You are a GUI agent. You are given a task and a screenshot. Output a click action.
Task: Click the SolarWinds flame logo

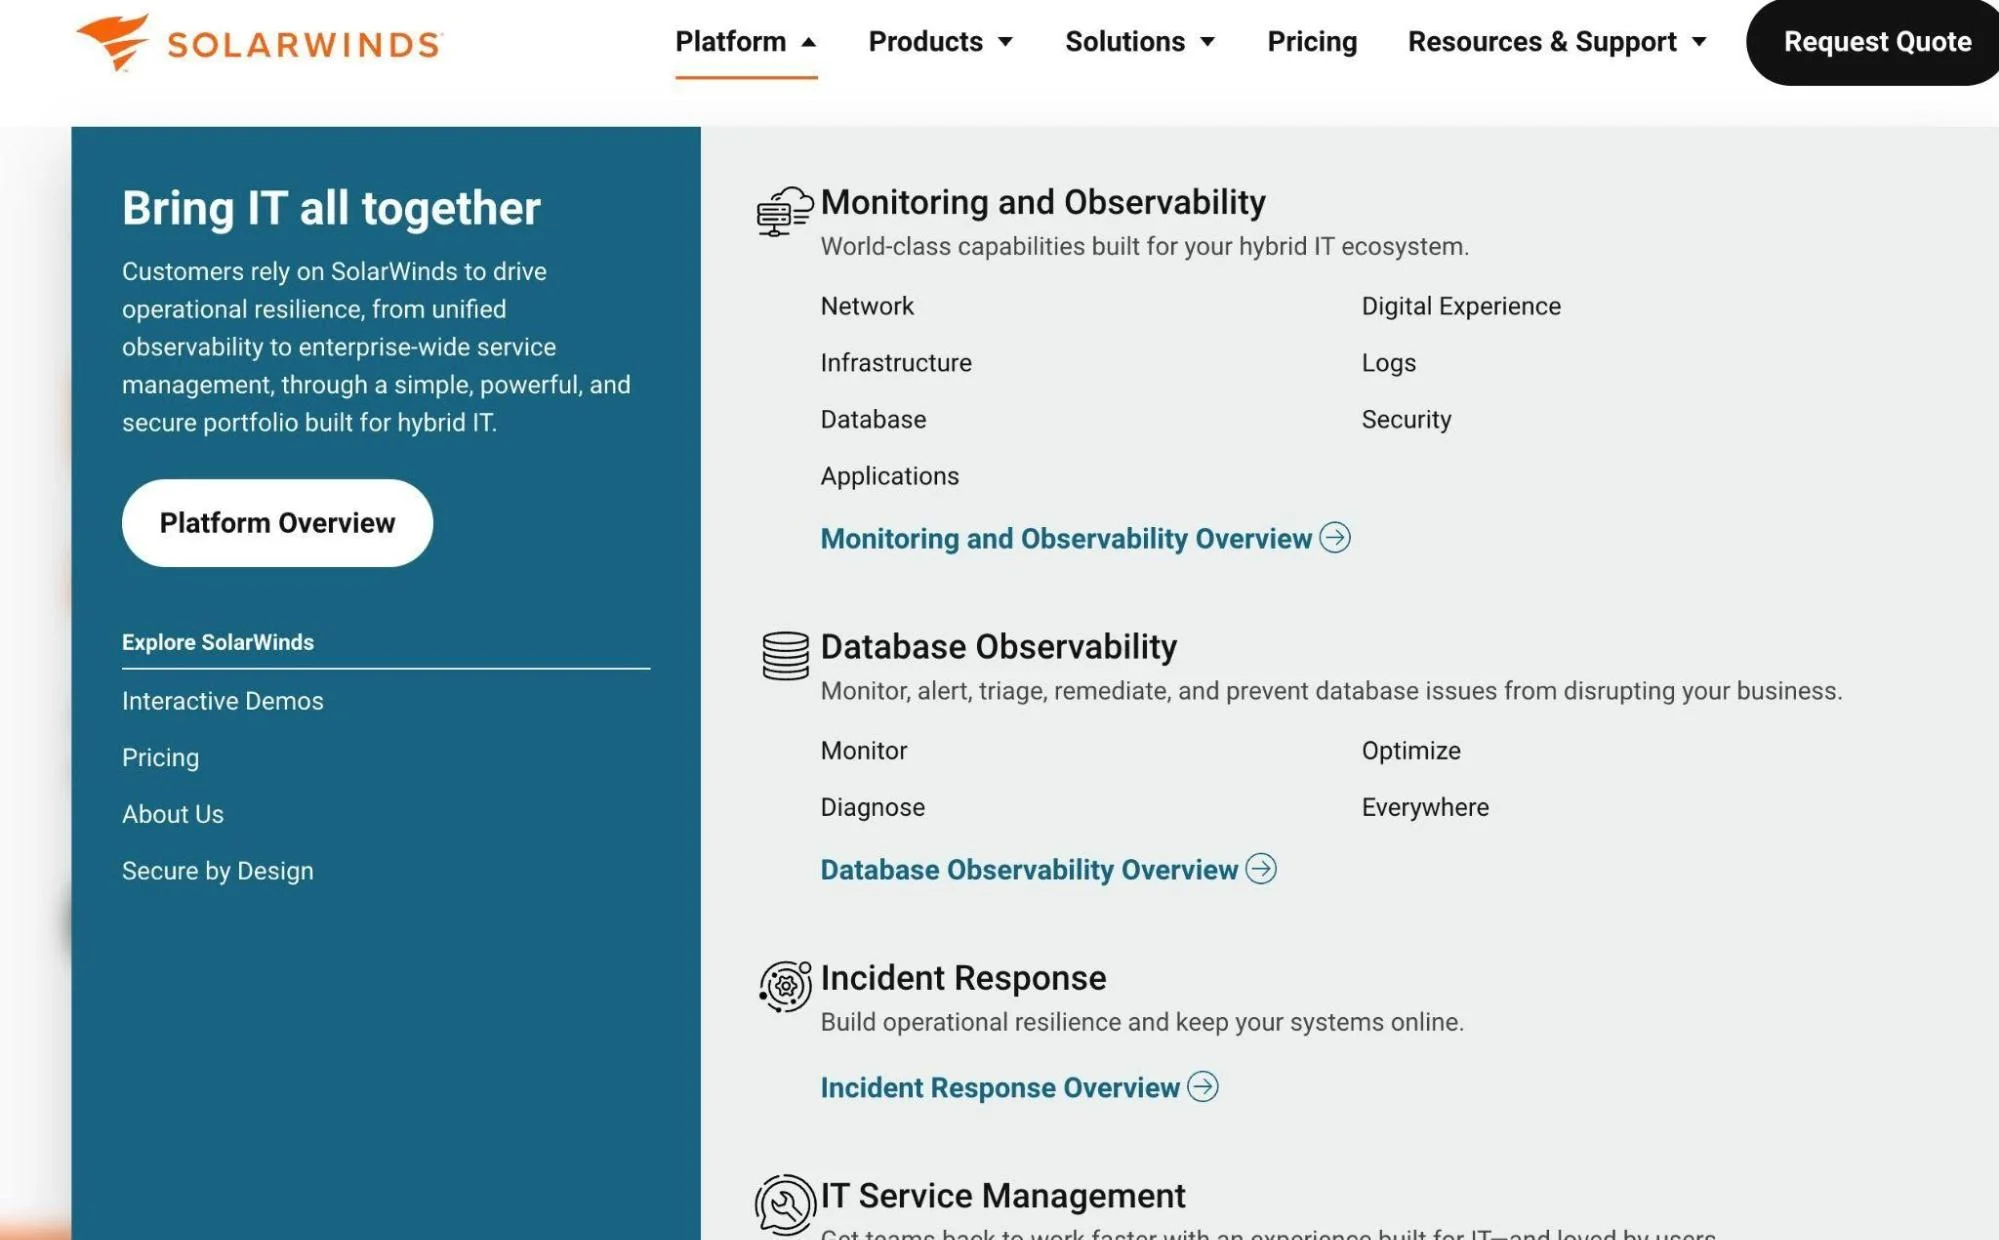pos(113,42)
